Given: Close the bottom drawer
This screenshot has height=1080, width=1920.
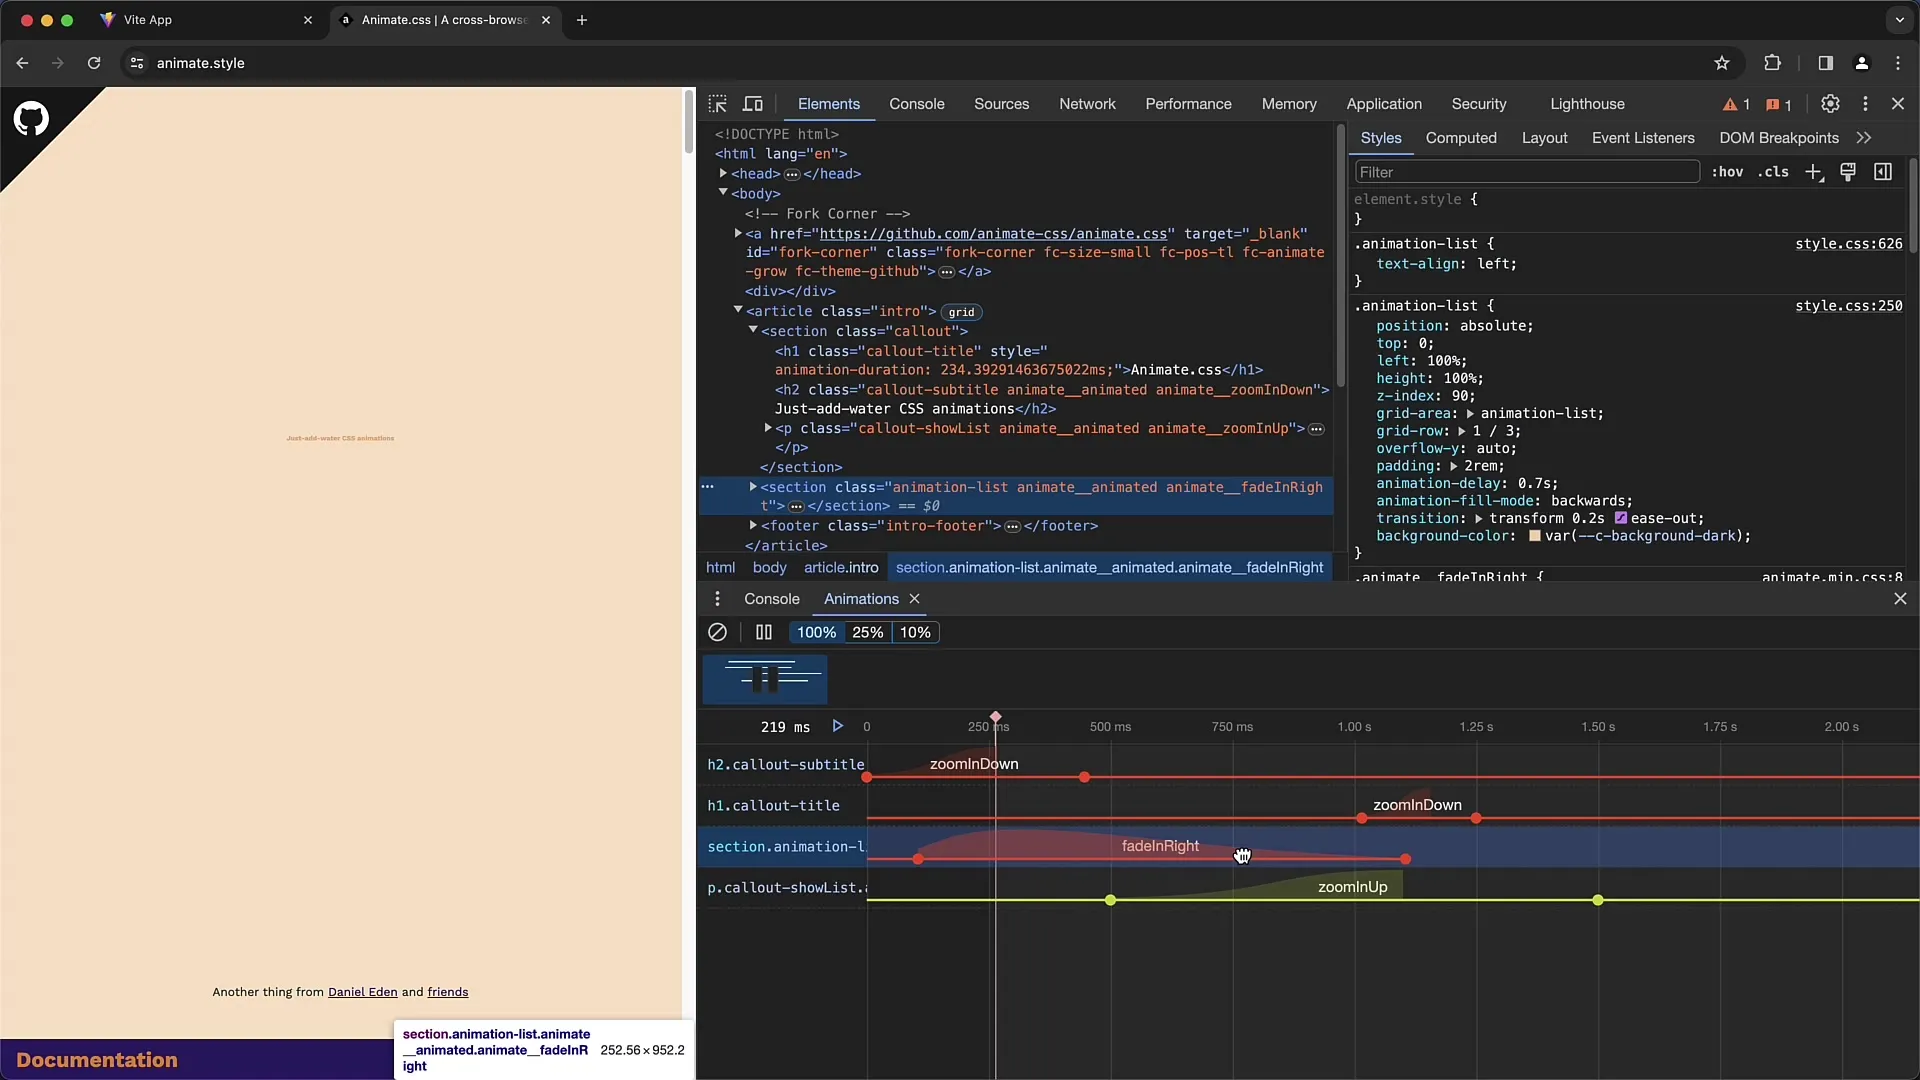Looking at the screenshot, I should pos(1900,599).
